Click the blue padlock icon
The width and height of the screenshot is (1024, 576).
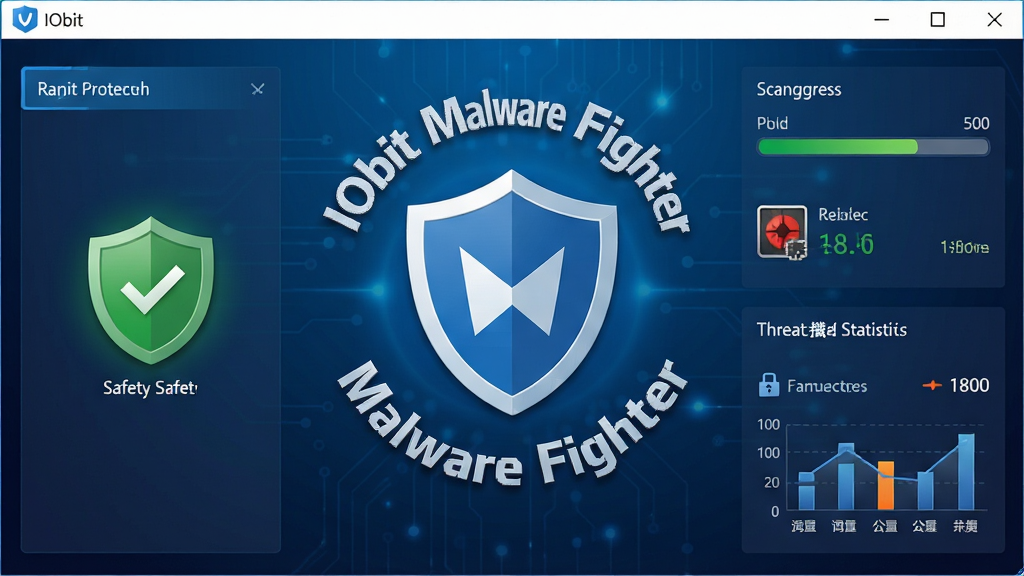[769, 385]
